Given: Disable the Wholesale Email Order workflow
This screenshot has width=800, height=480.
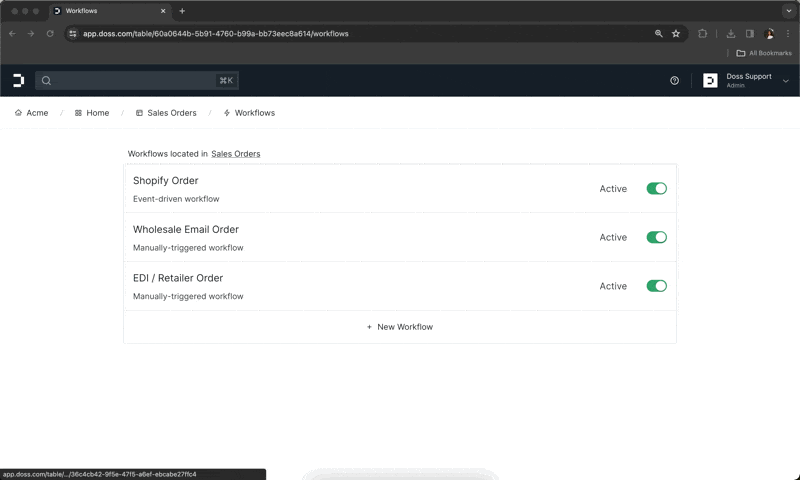Looking at the screenshot, I should [656, 238].
